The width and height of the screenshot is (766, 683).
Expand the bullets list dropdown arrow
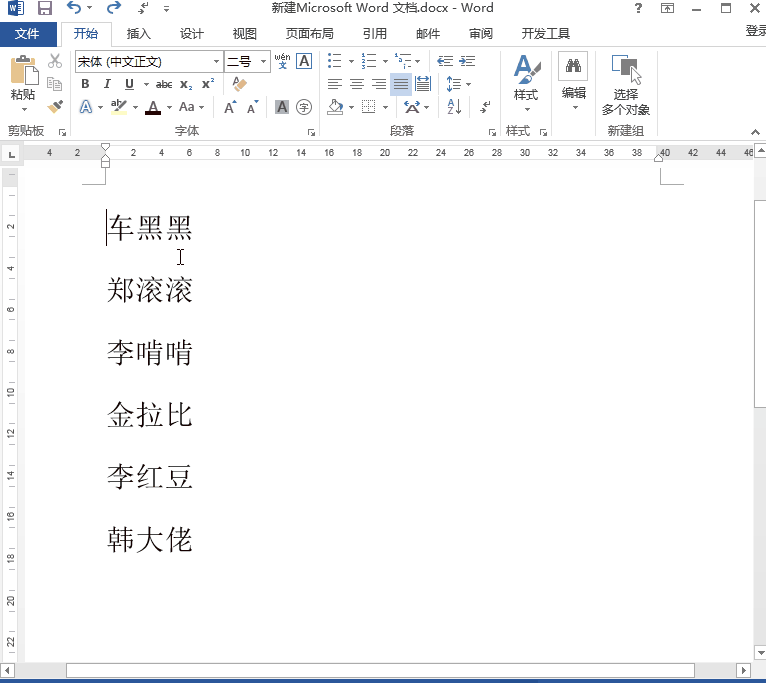coord(351,61)
